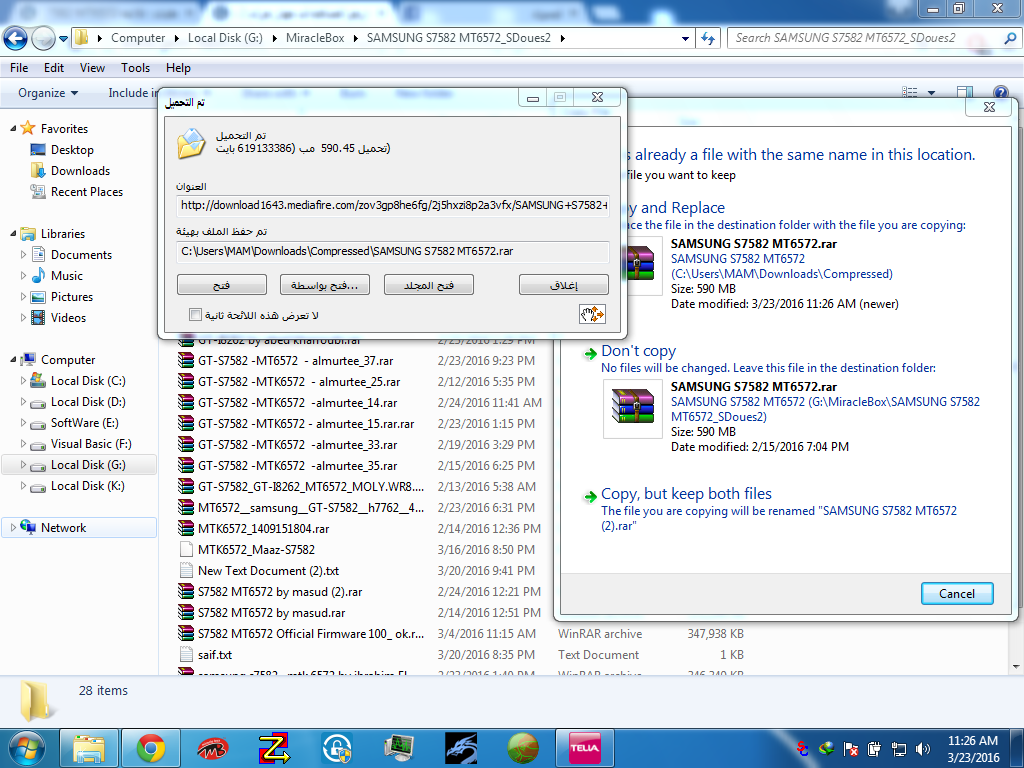Screen dimensions: 1024x768
Task: Tick the 'لا تعرض هذه اللائحة ثانية' checkbox
Action: [x=195, y=315]
